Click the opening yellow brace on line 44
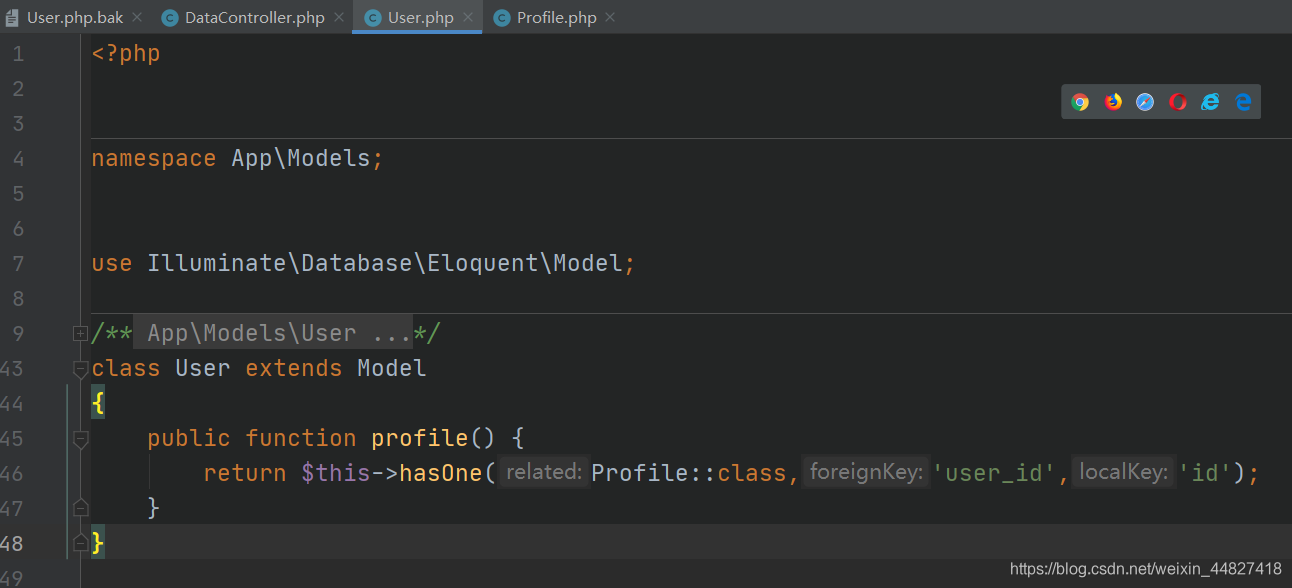This screenshot has width=1292, height=588. pyautogui.click(x=98, y=403)
